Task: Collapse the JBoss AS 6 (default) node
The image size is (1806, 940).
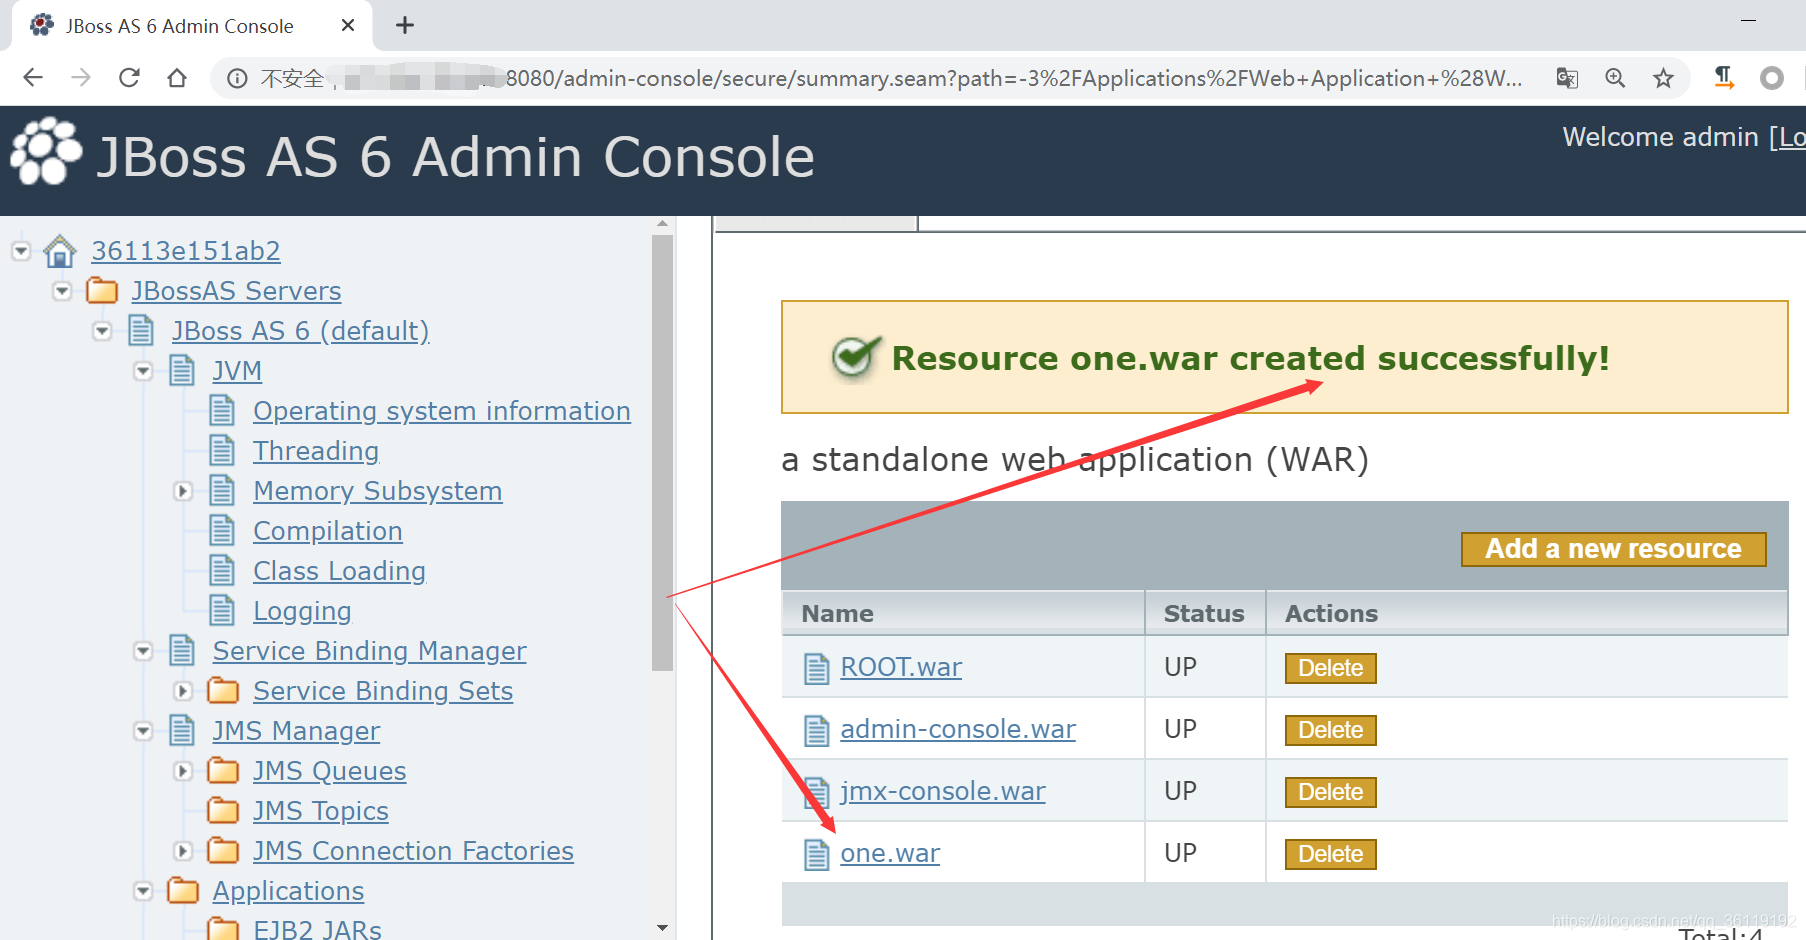Action: coord(102,331)
